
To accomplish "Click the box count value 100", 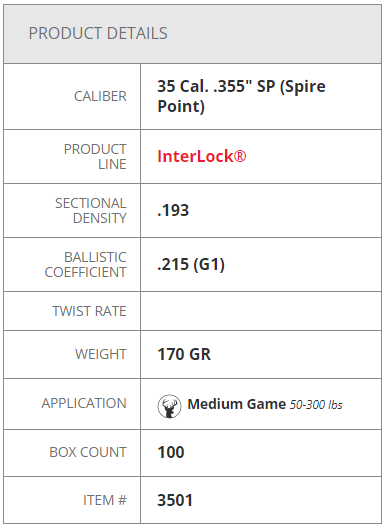I will pos(171,453).
